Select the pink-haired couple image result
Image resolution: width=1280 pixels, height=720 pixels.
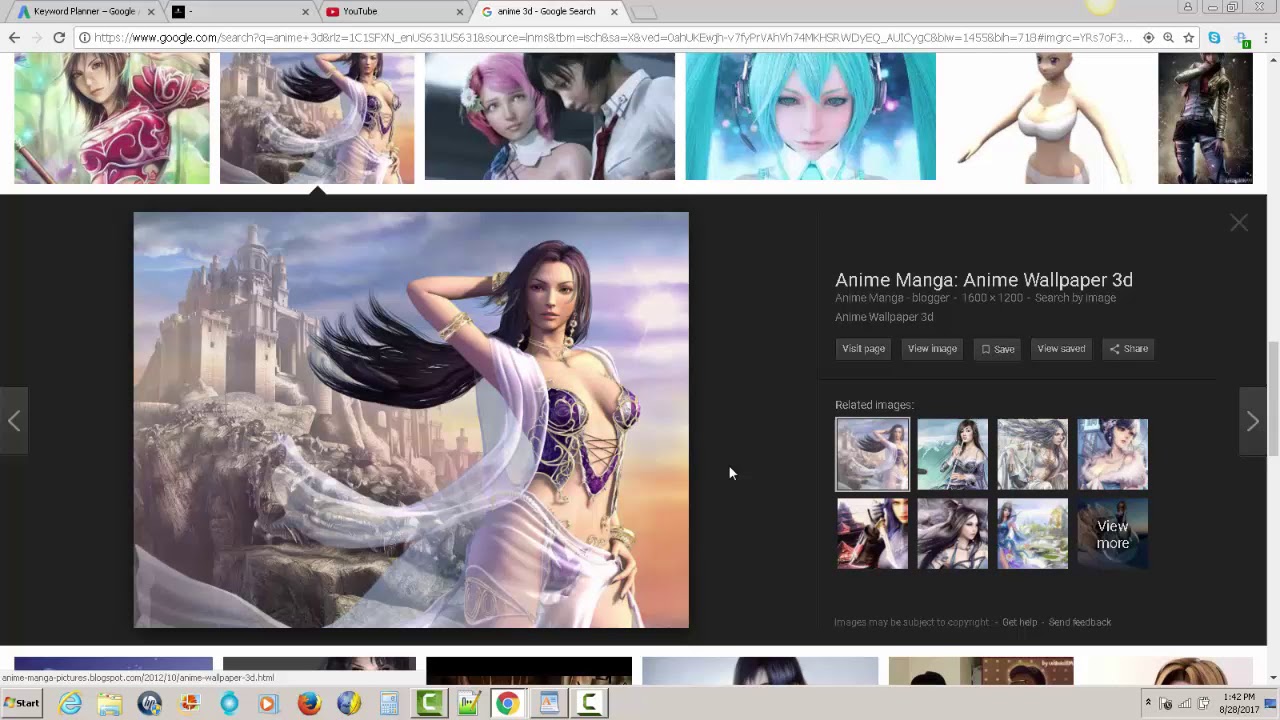[549, 117]
